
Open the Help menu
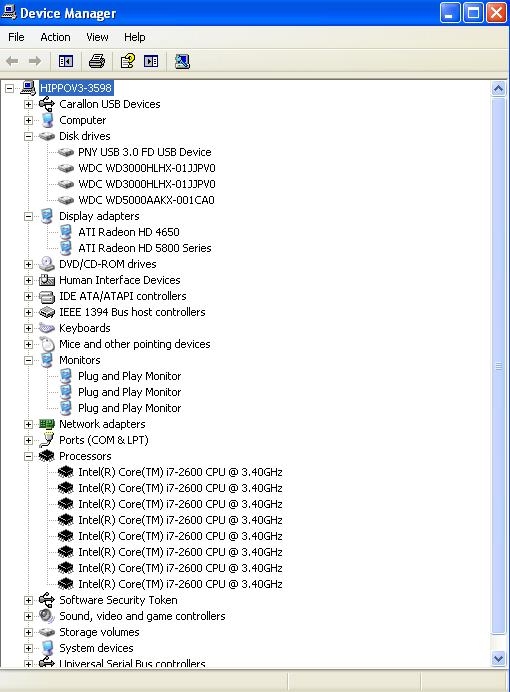pyautogui.click(x=135, y=37)
